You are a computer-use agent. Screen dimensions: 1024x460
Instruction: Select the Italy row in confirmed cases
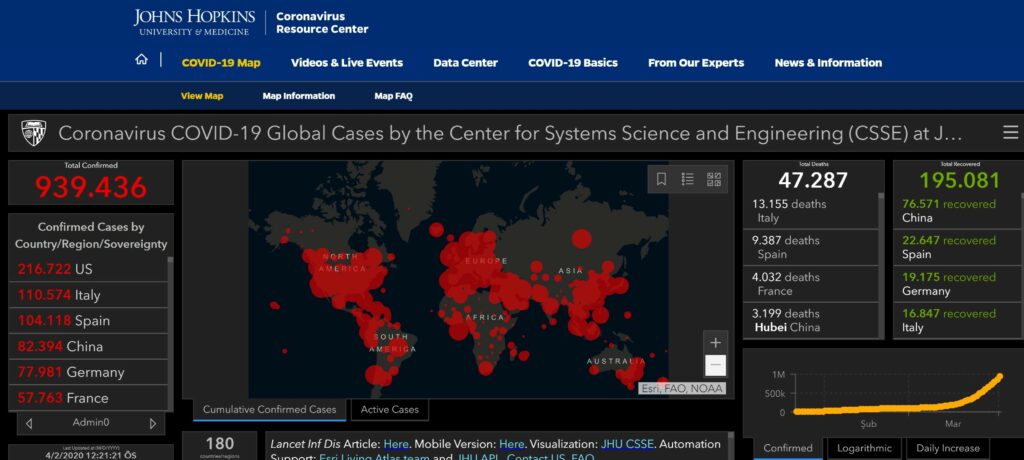click(x=88, y=295)
